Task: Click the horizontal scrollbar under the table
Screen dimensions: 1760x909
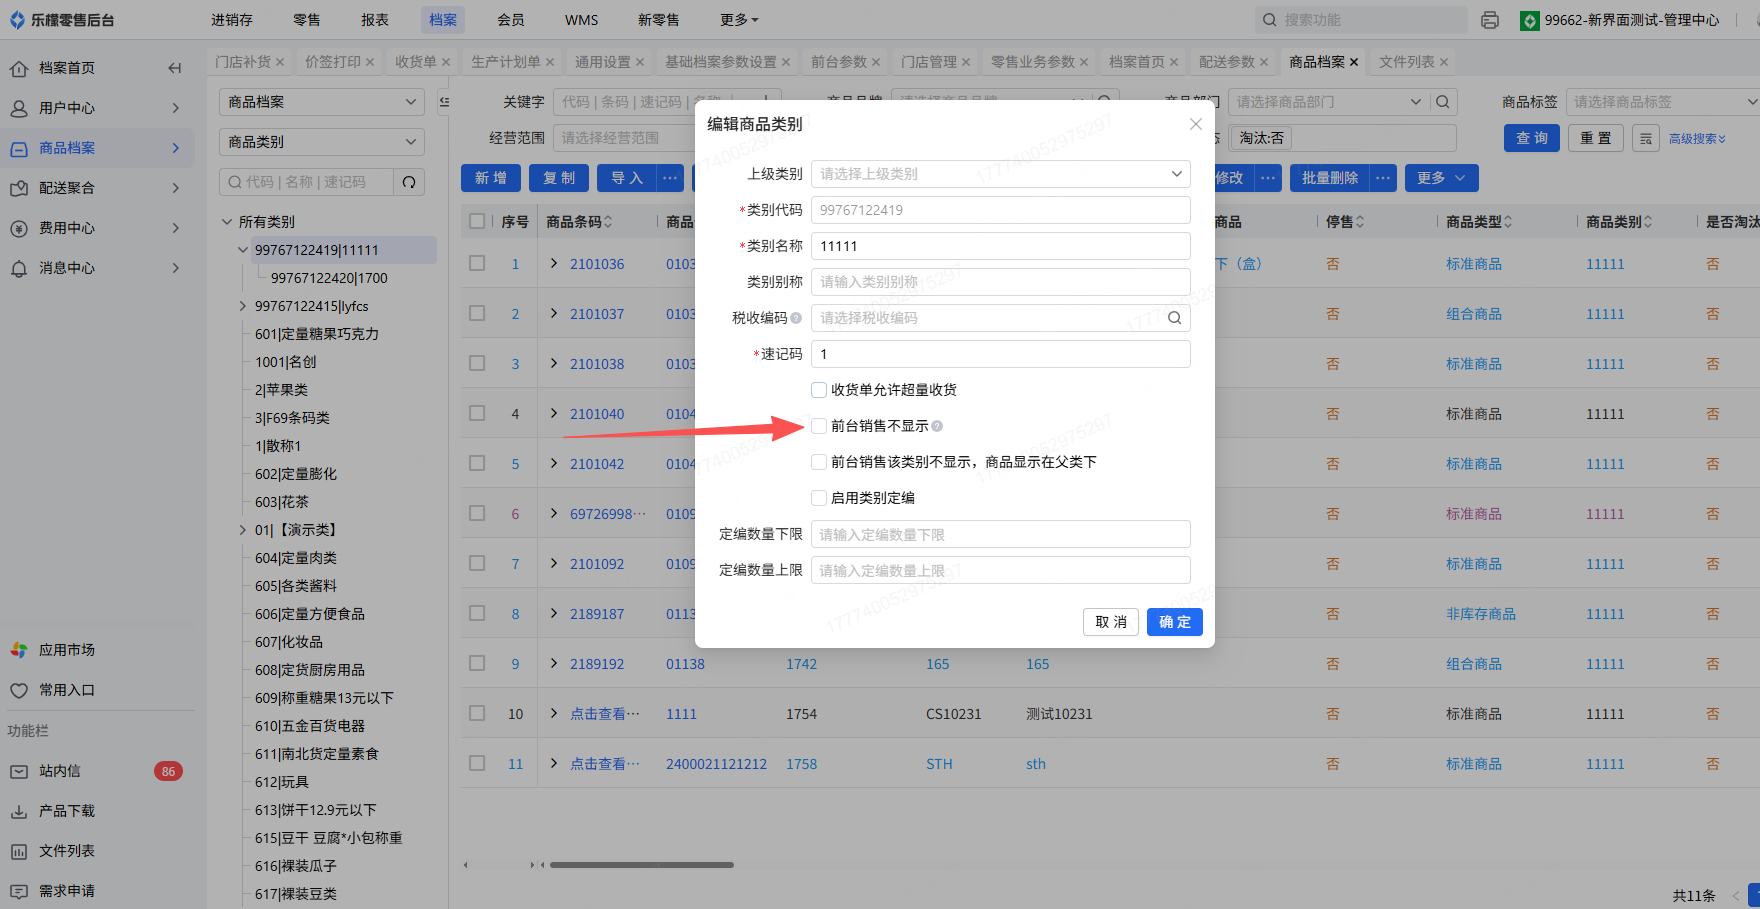Action: click(x=641, y=865)
